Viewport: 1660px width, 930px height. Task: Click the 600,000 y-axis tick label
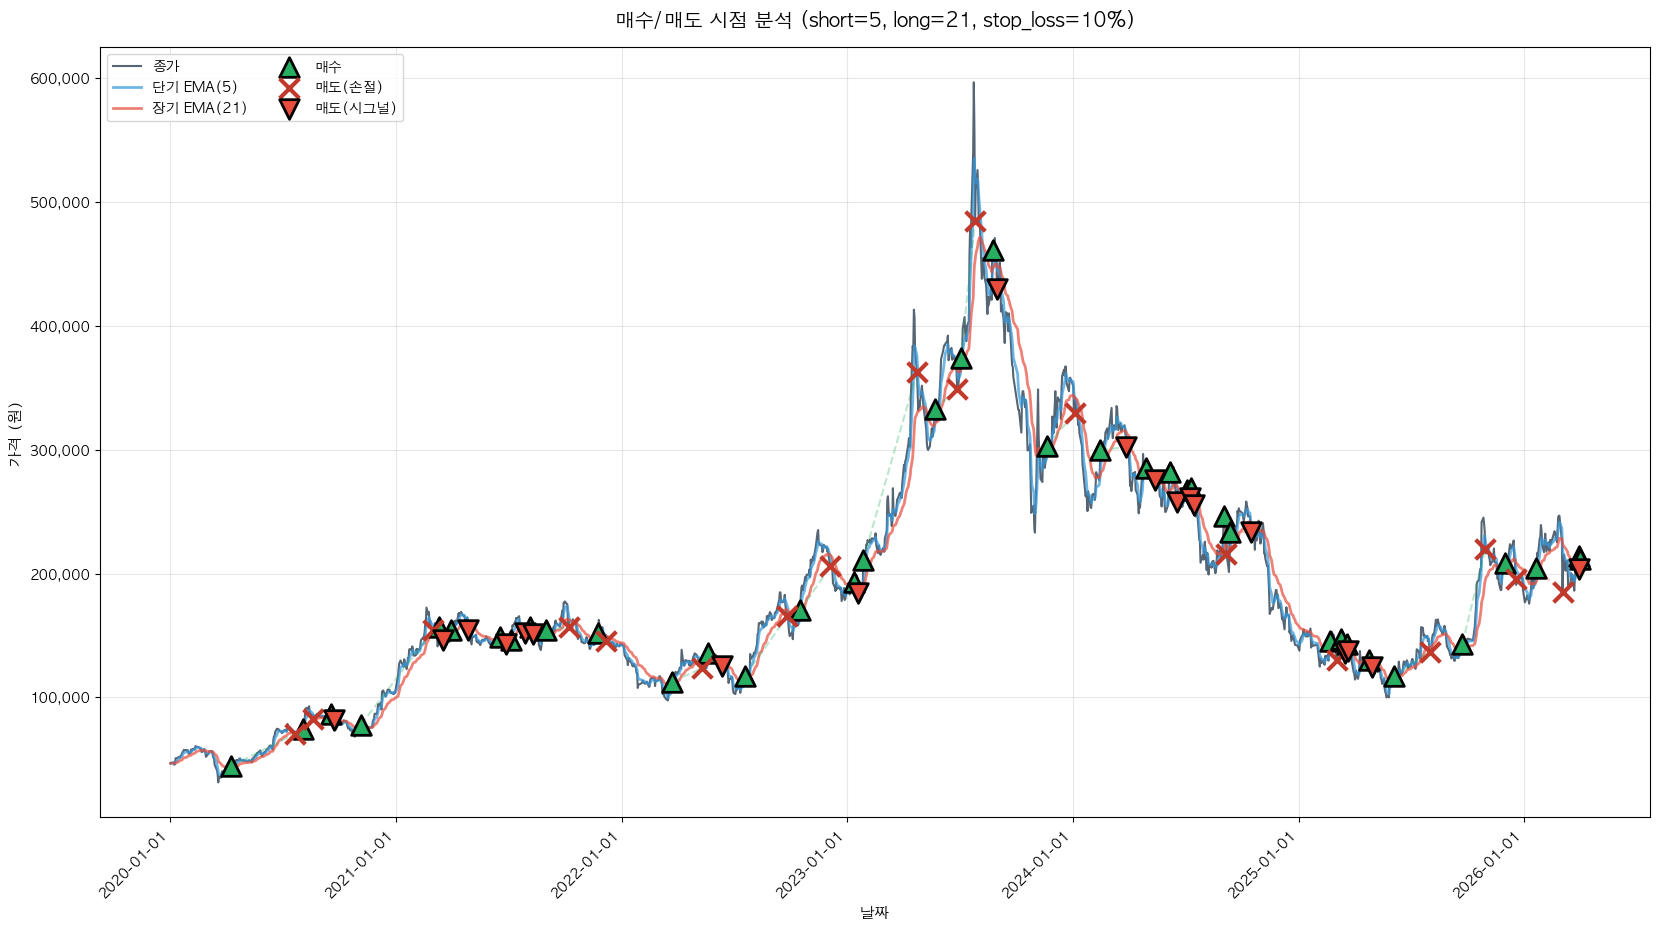[60, 79]
